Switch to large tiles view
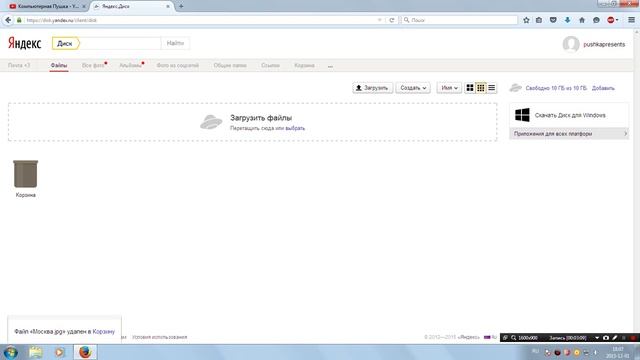This screenshot has height=360, width=640. [x=470, y=88]
